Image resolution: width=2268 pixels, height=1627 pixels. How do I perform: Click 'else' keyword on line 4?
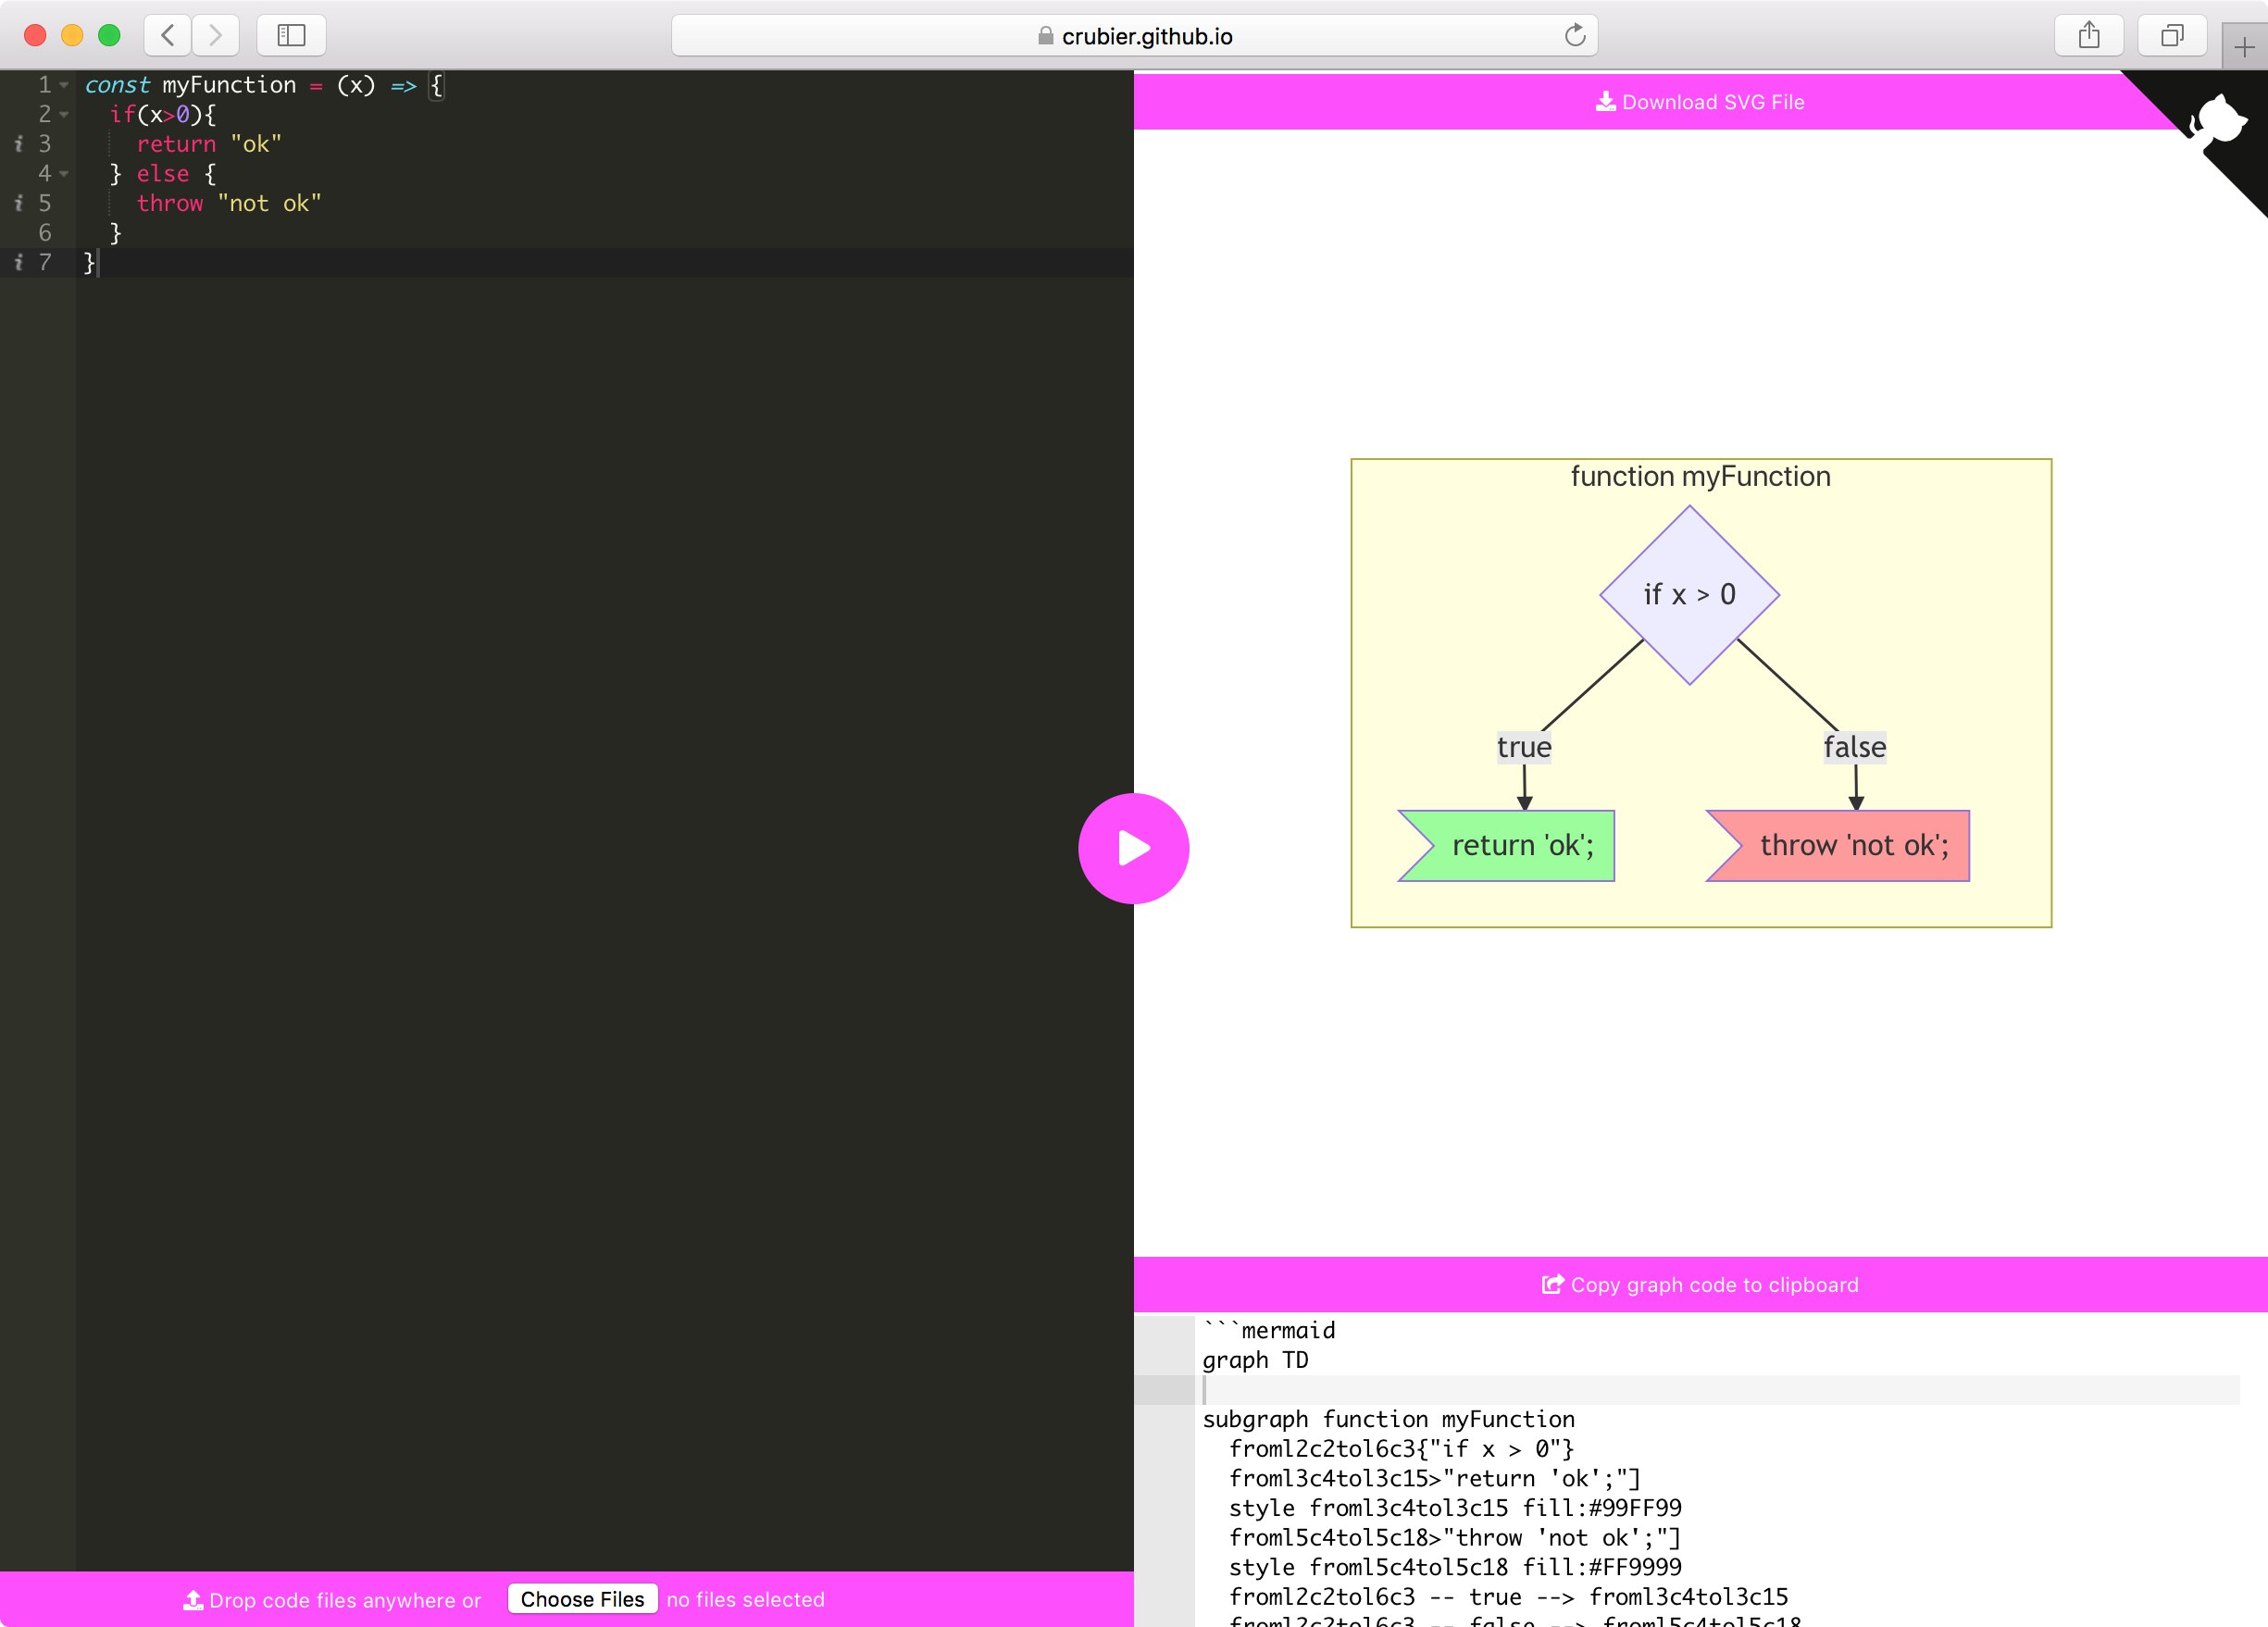[x=163, y=174]
